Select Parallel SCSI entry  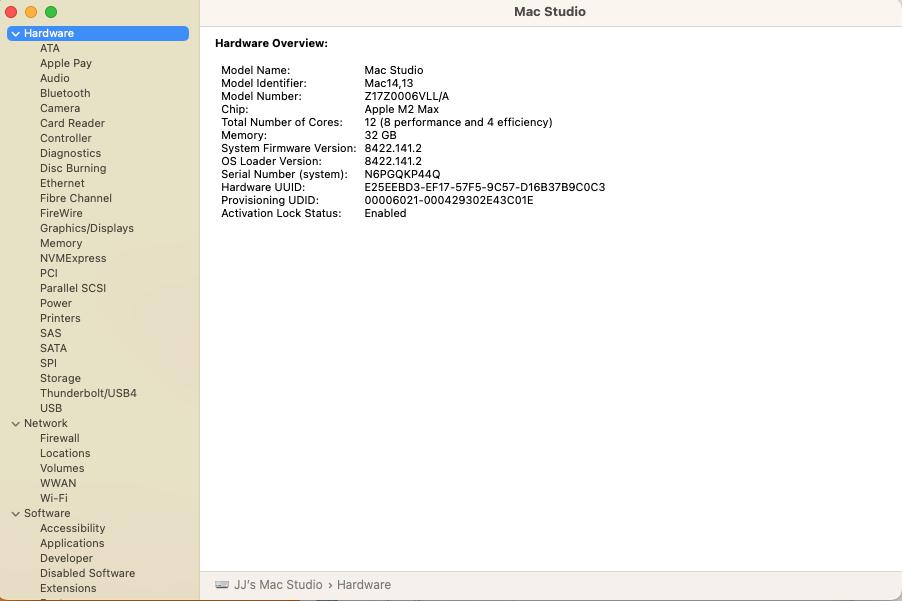click(73, 288)
